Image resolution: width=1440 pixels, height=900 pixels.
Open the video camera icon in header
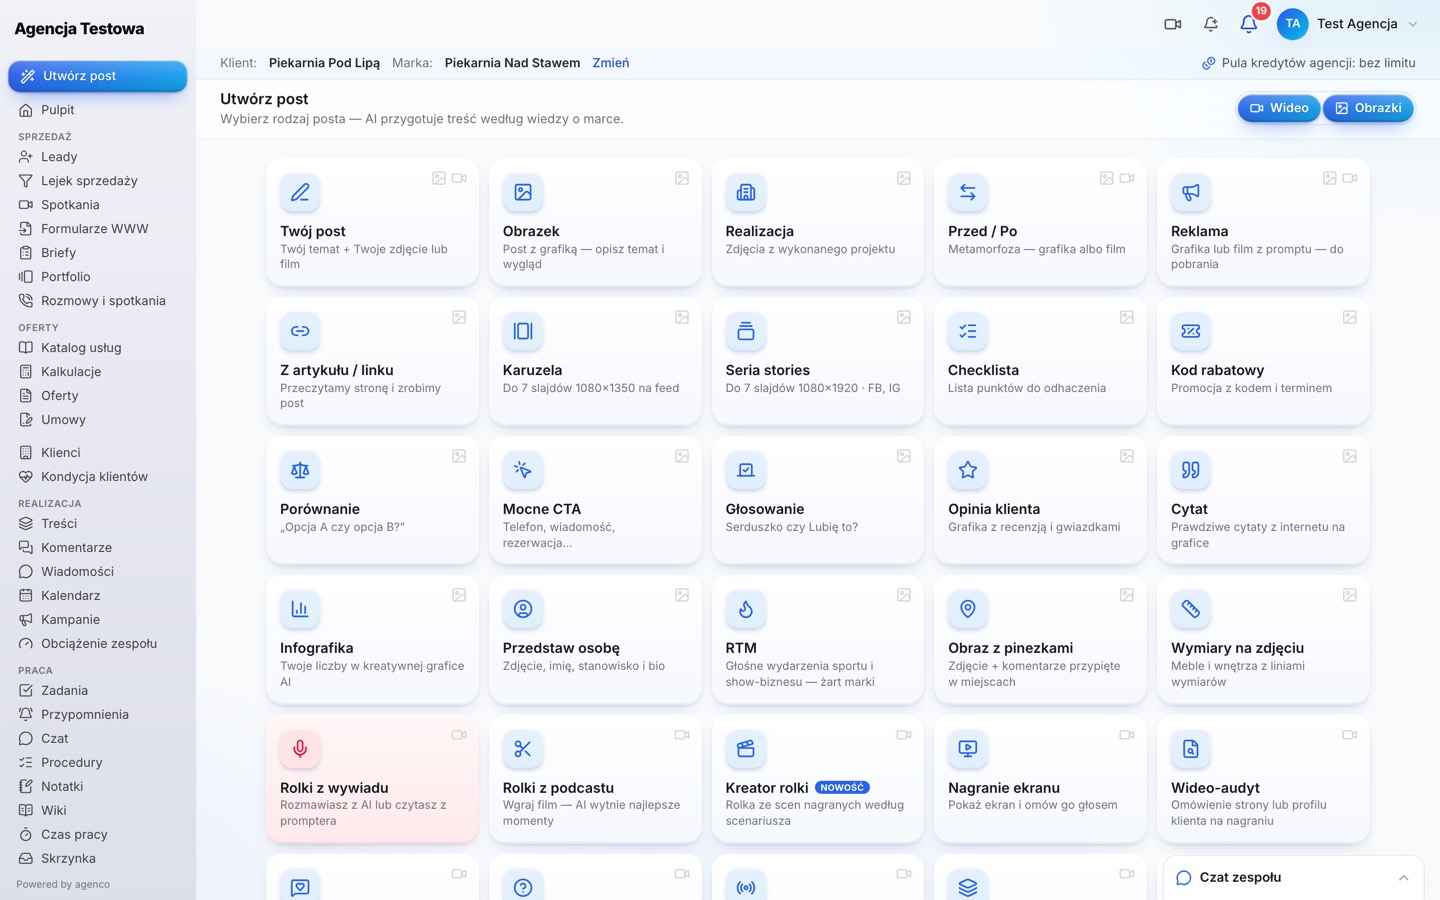[x=1173, y=24]
